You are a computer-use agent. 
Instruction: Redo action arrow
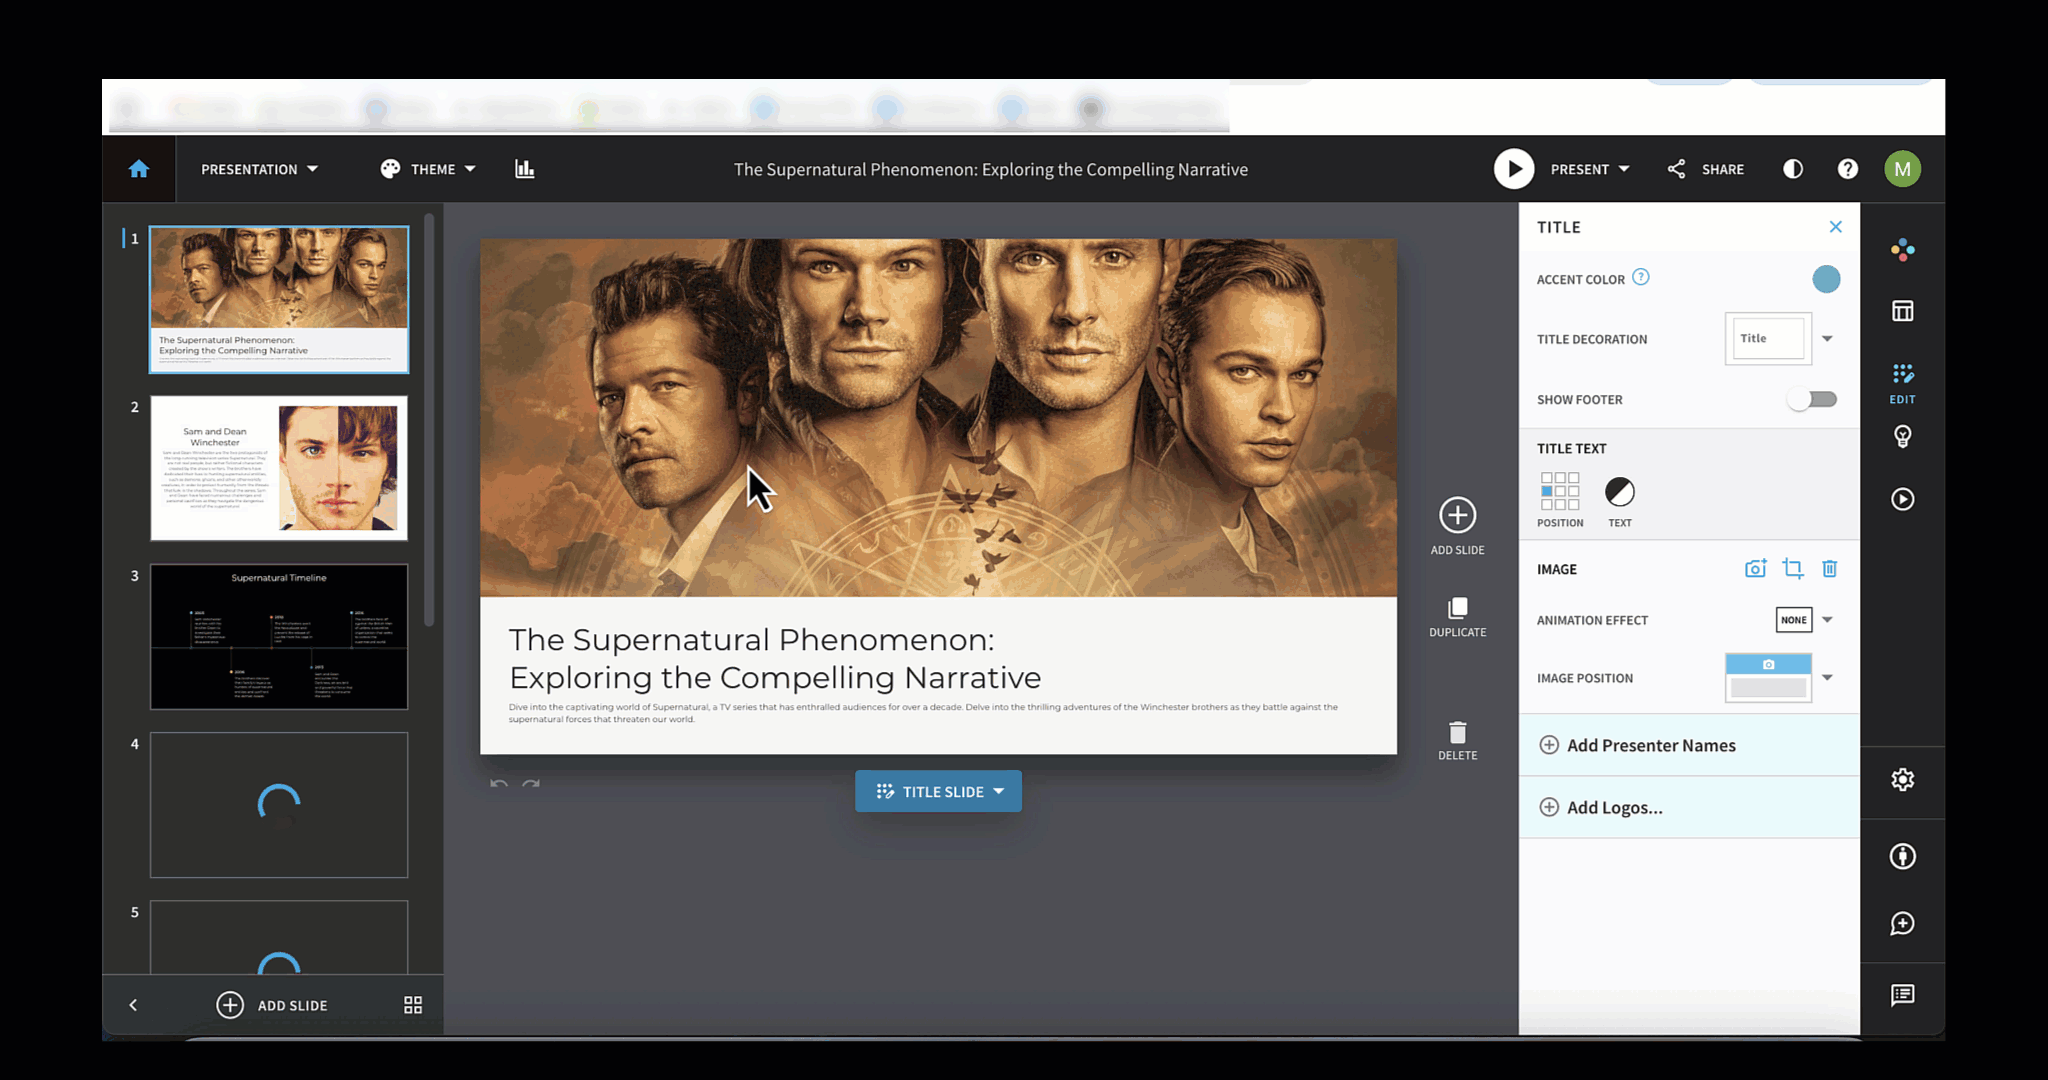[x=531, y=784]
